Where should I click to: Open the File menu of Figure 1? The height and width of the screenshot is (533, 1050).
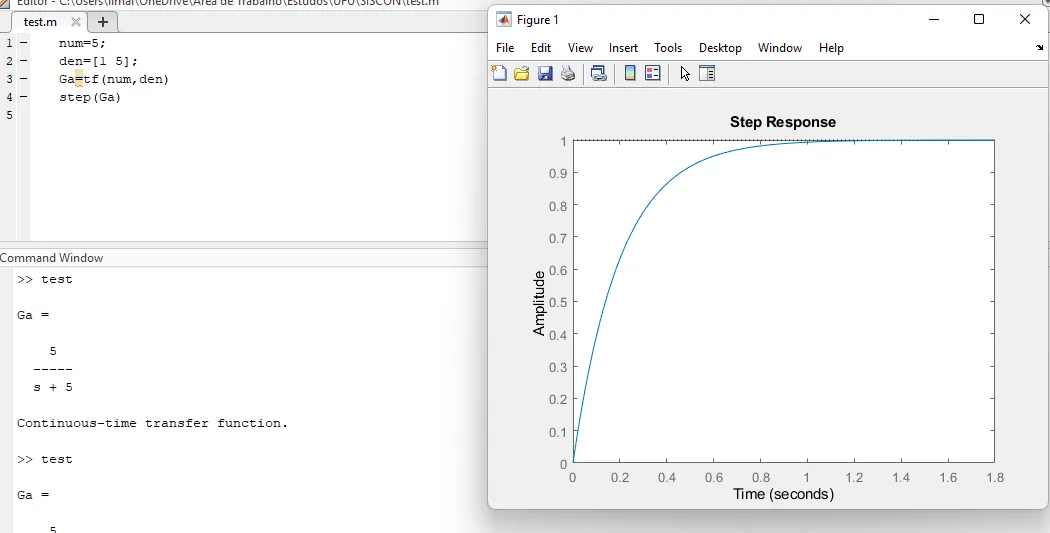point(505,48)
